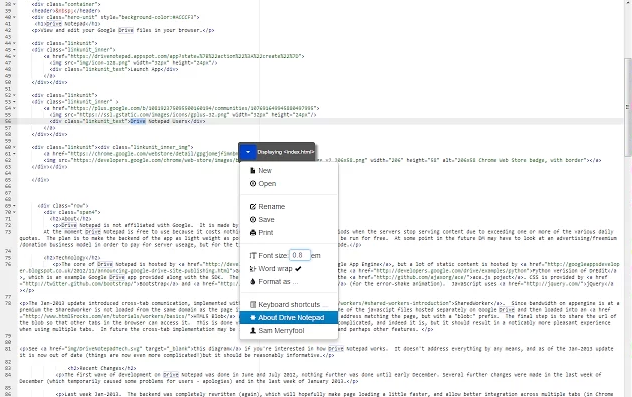This screenshot has height=397, width=632.
Task: Collapse the fold arrow at line 40
Action: (x=15, y=17)
